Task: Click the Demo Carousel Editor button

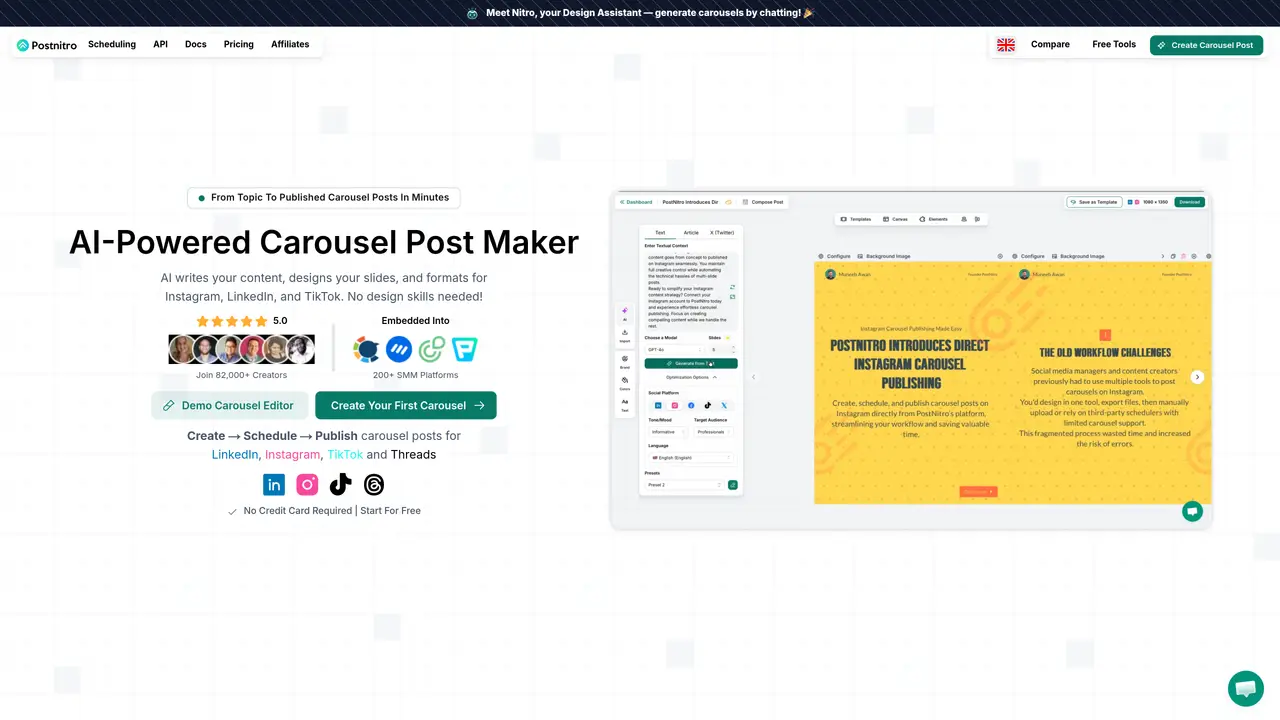Action: coord(229,405)
